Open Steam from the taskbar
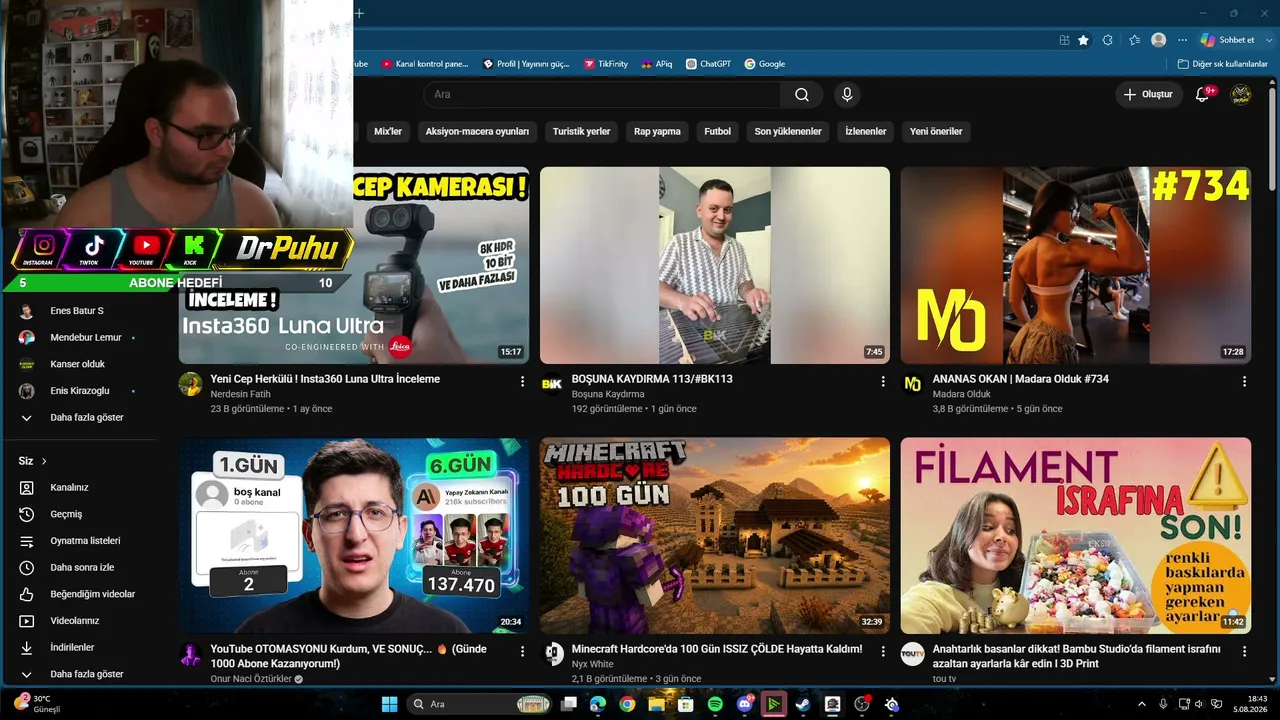The height and width of the screenshot is (720, 1280). [802, 704]
